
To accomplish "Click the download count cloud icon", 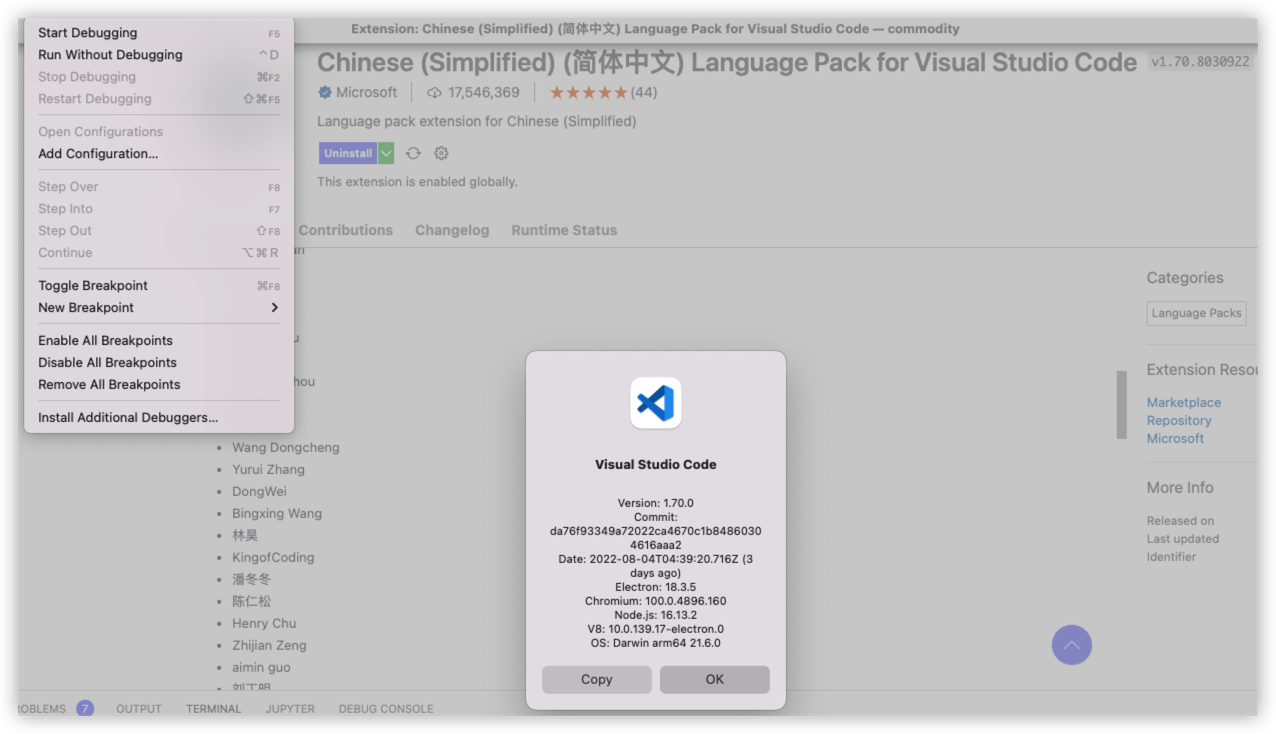I will [434, 91].
